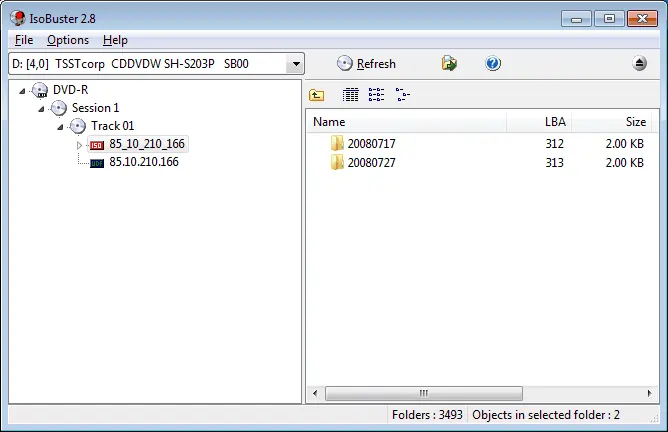Sort by the LBA column header
The width and height of the screenshot is (668, 432).
coord(554,122)
